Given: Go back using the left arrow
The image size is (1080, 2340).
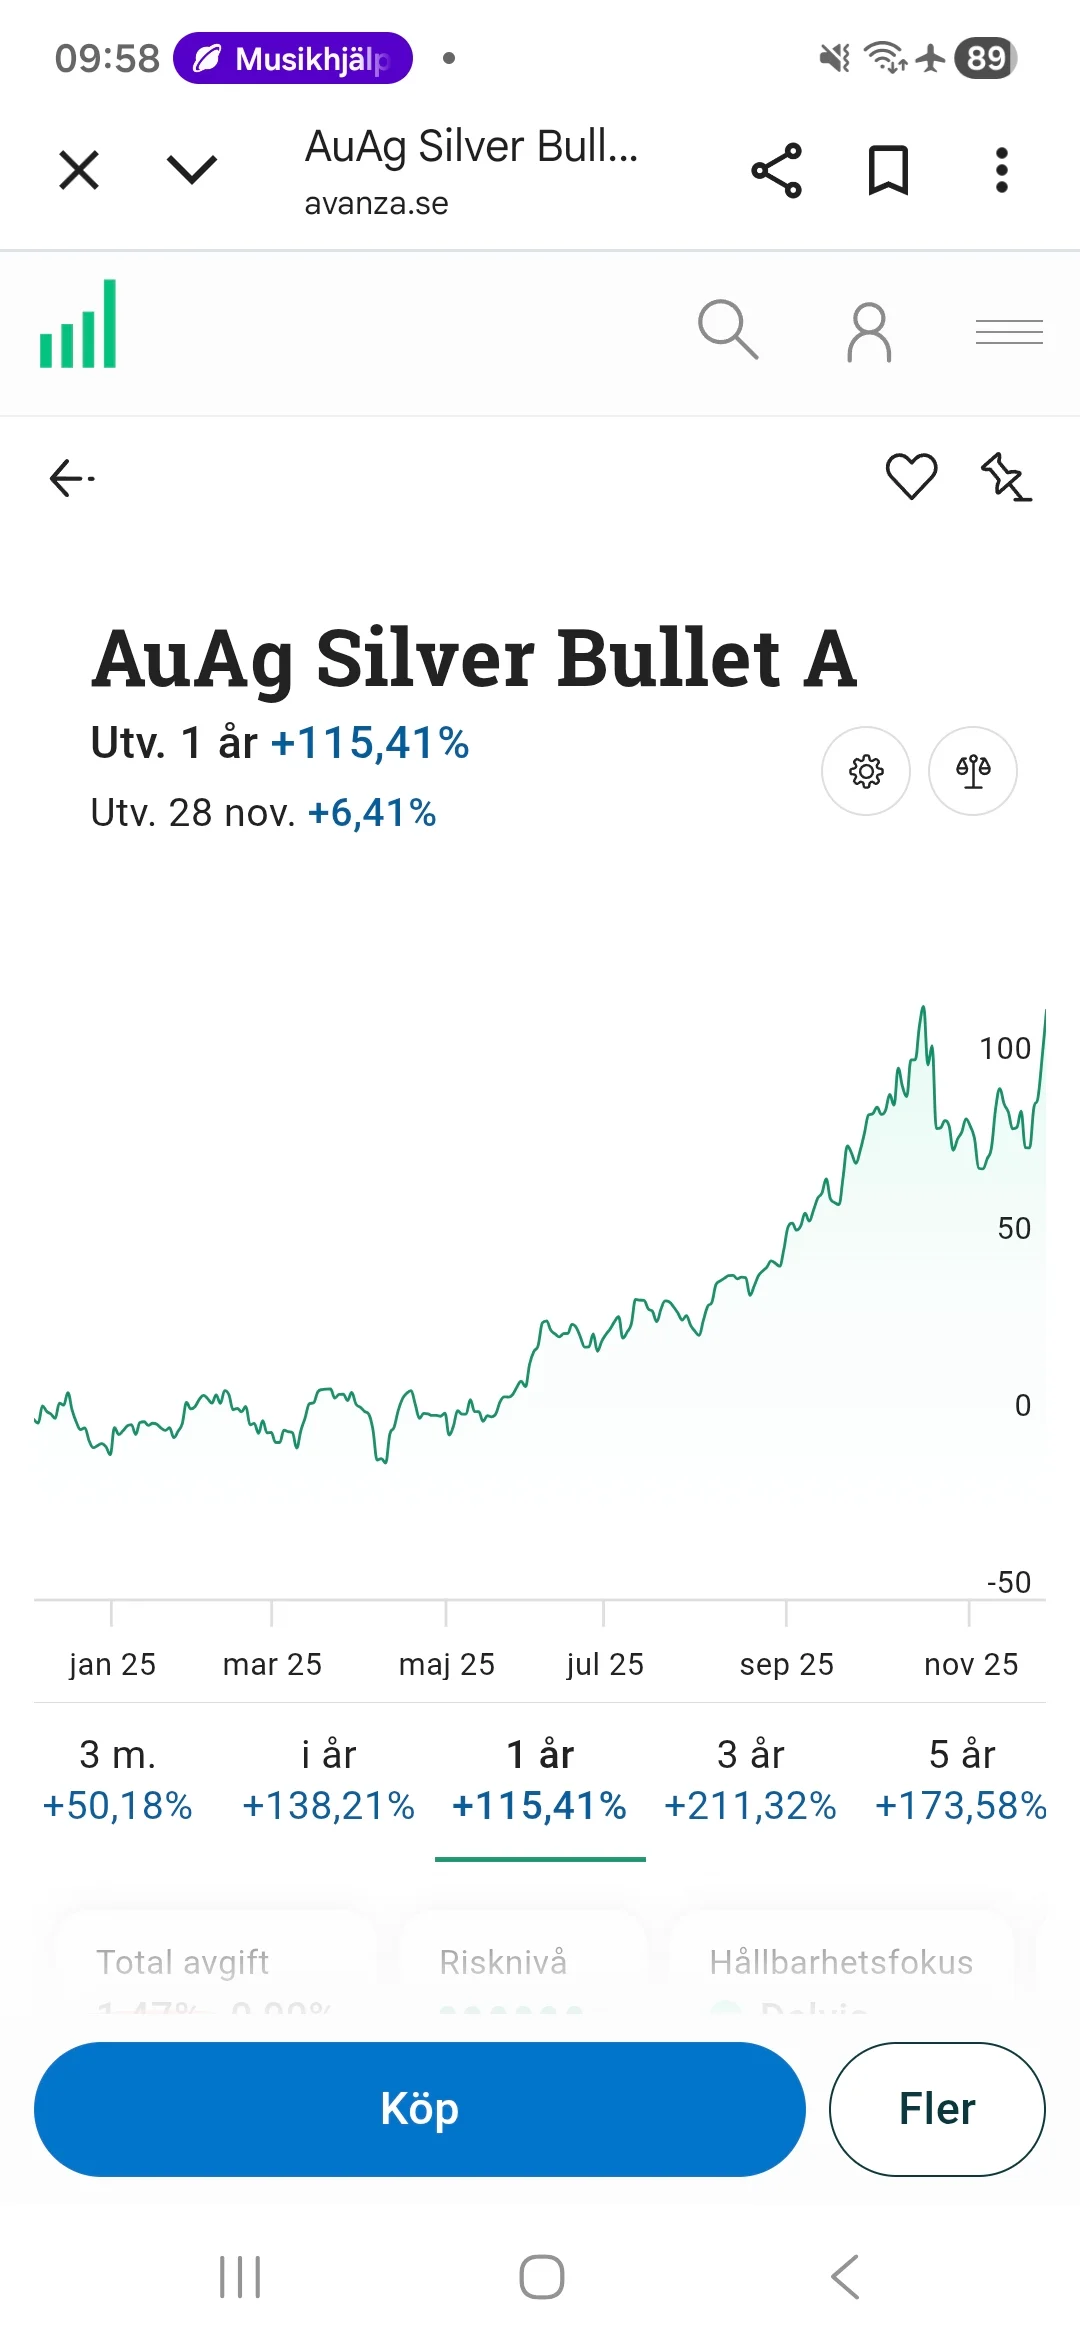Looking at the screenshot, I should click(72, 478).
